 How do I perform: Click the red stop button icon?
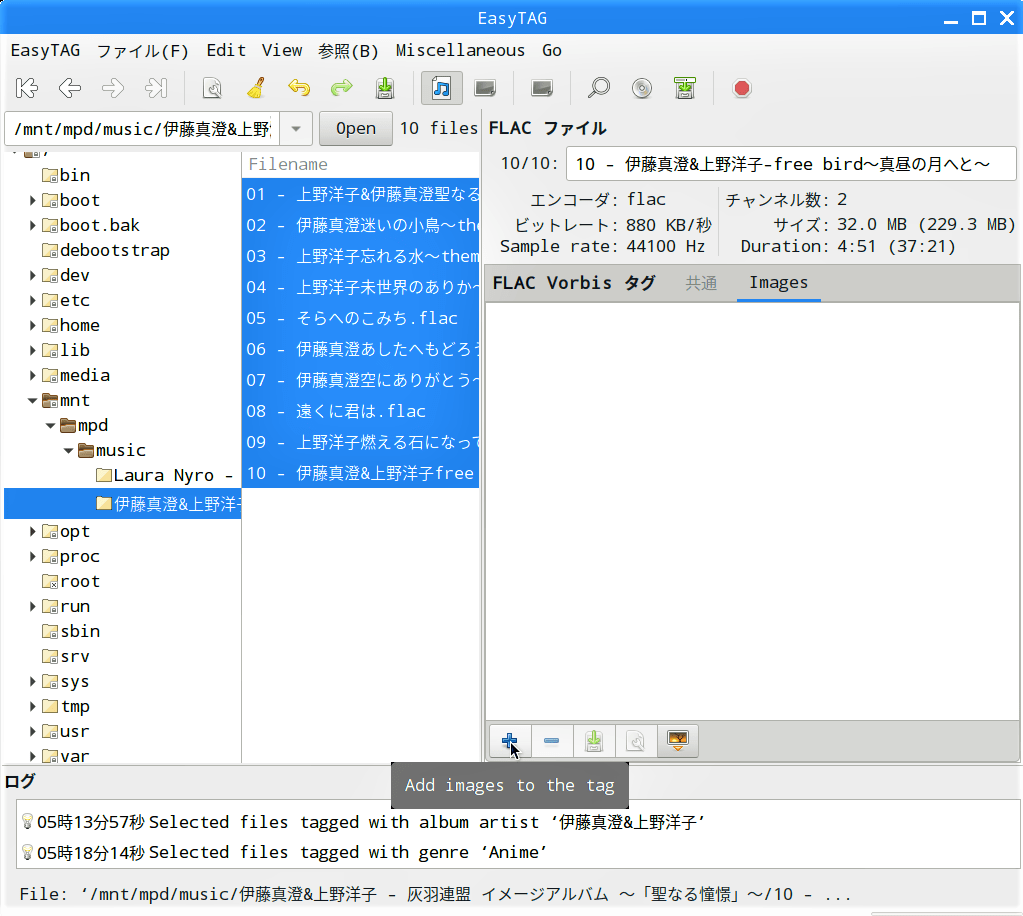coord(742,88)
